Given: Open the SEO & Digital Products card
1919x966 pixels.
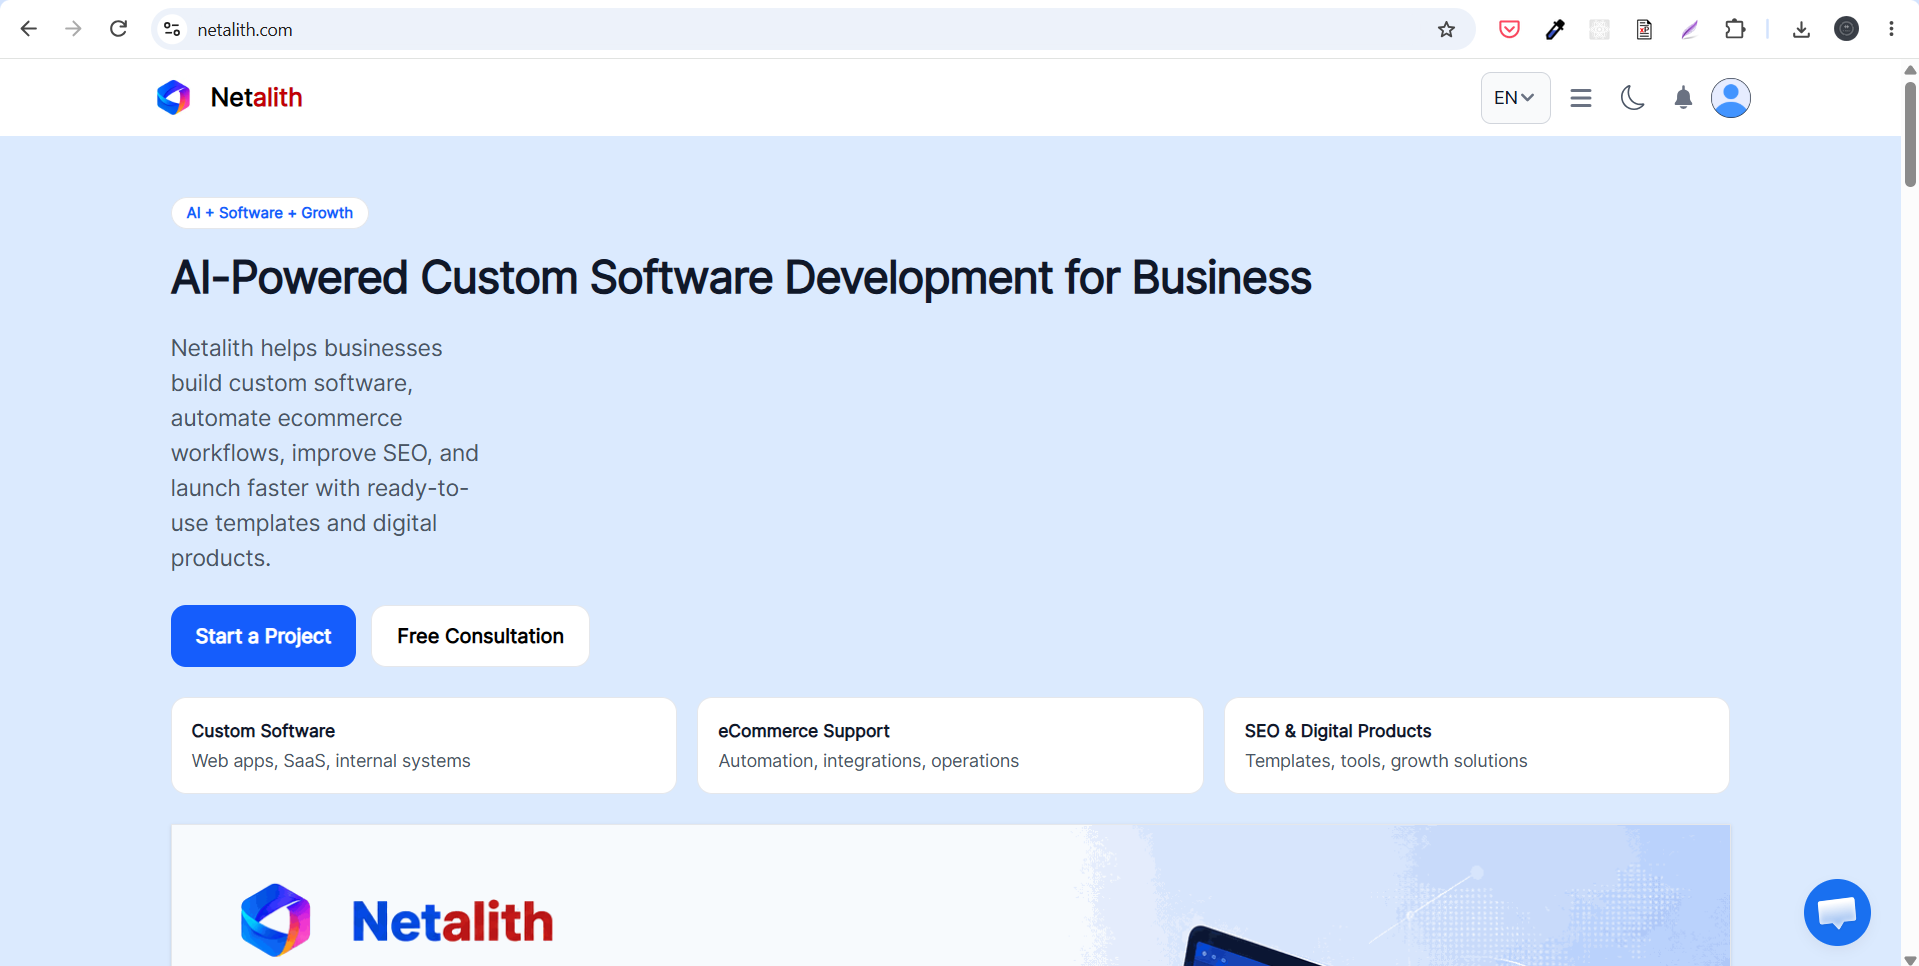Looking at the screenshot, I should coord(1477,746).
